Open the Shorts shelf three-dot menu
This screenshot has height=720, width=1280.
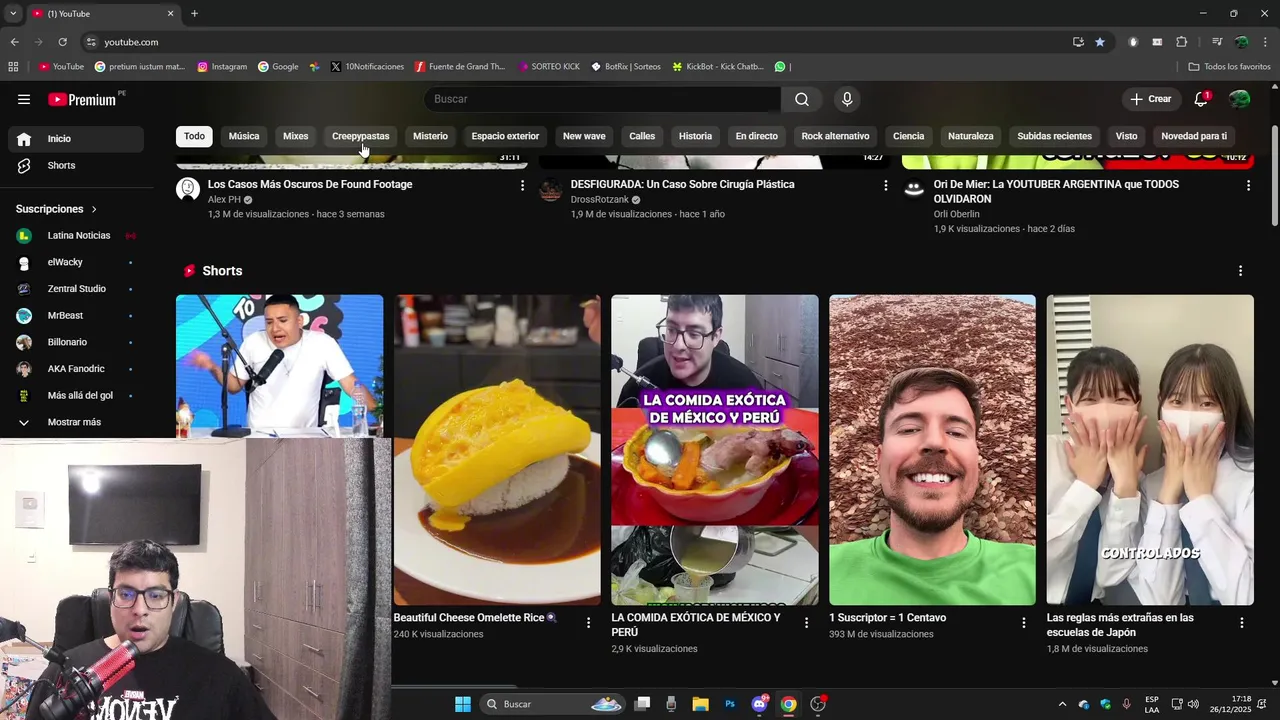coord(1240,271)
